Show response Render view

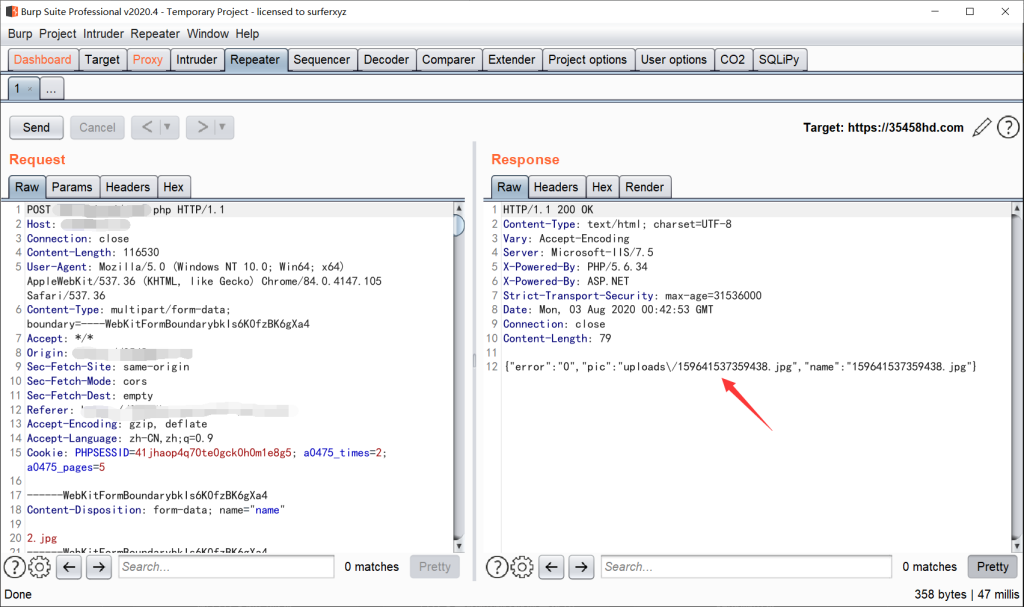point(645,187)
